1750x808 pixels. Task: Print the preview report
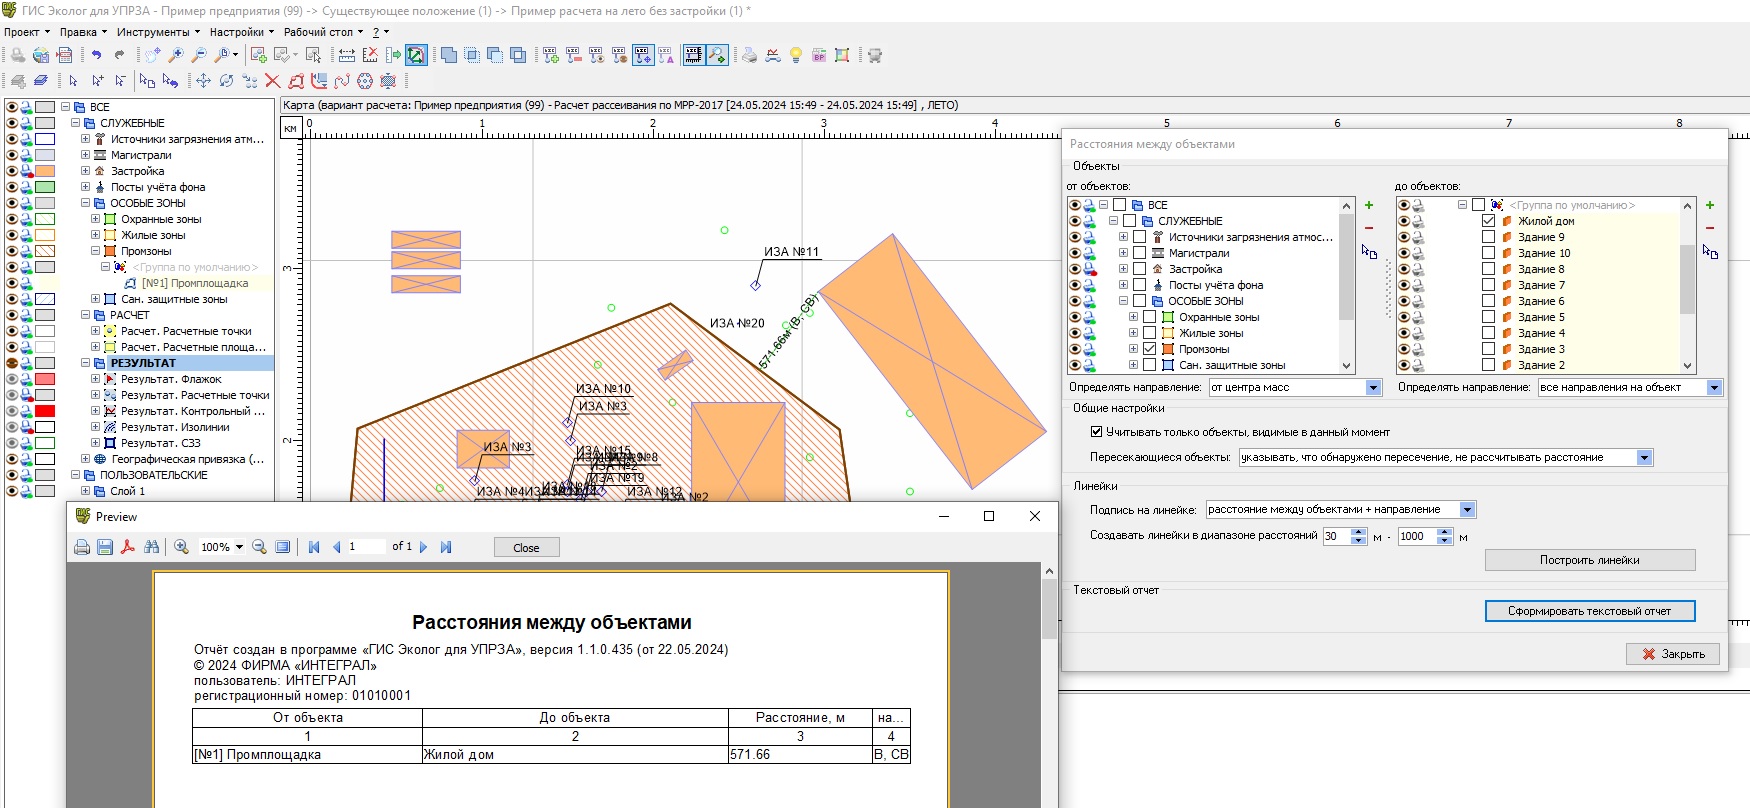click(82, 547)
